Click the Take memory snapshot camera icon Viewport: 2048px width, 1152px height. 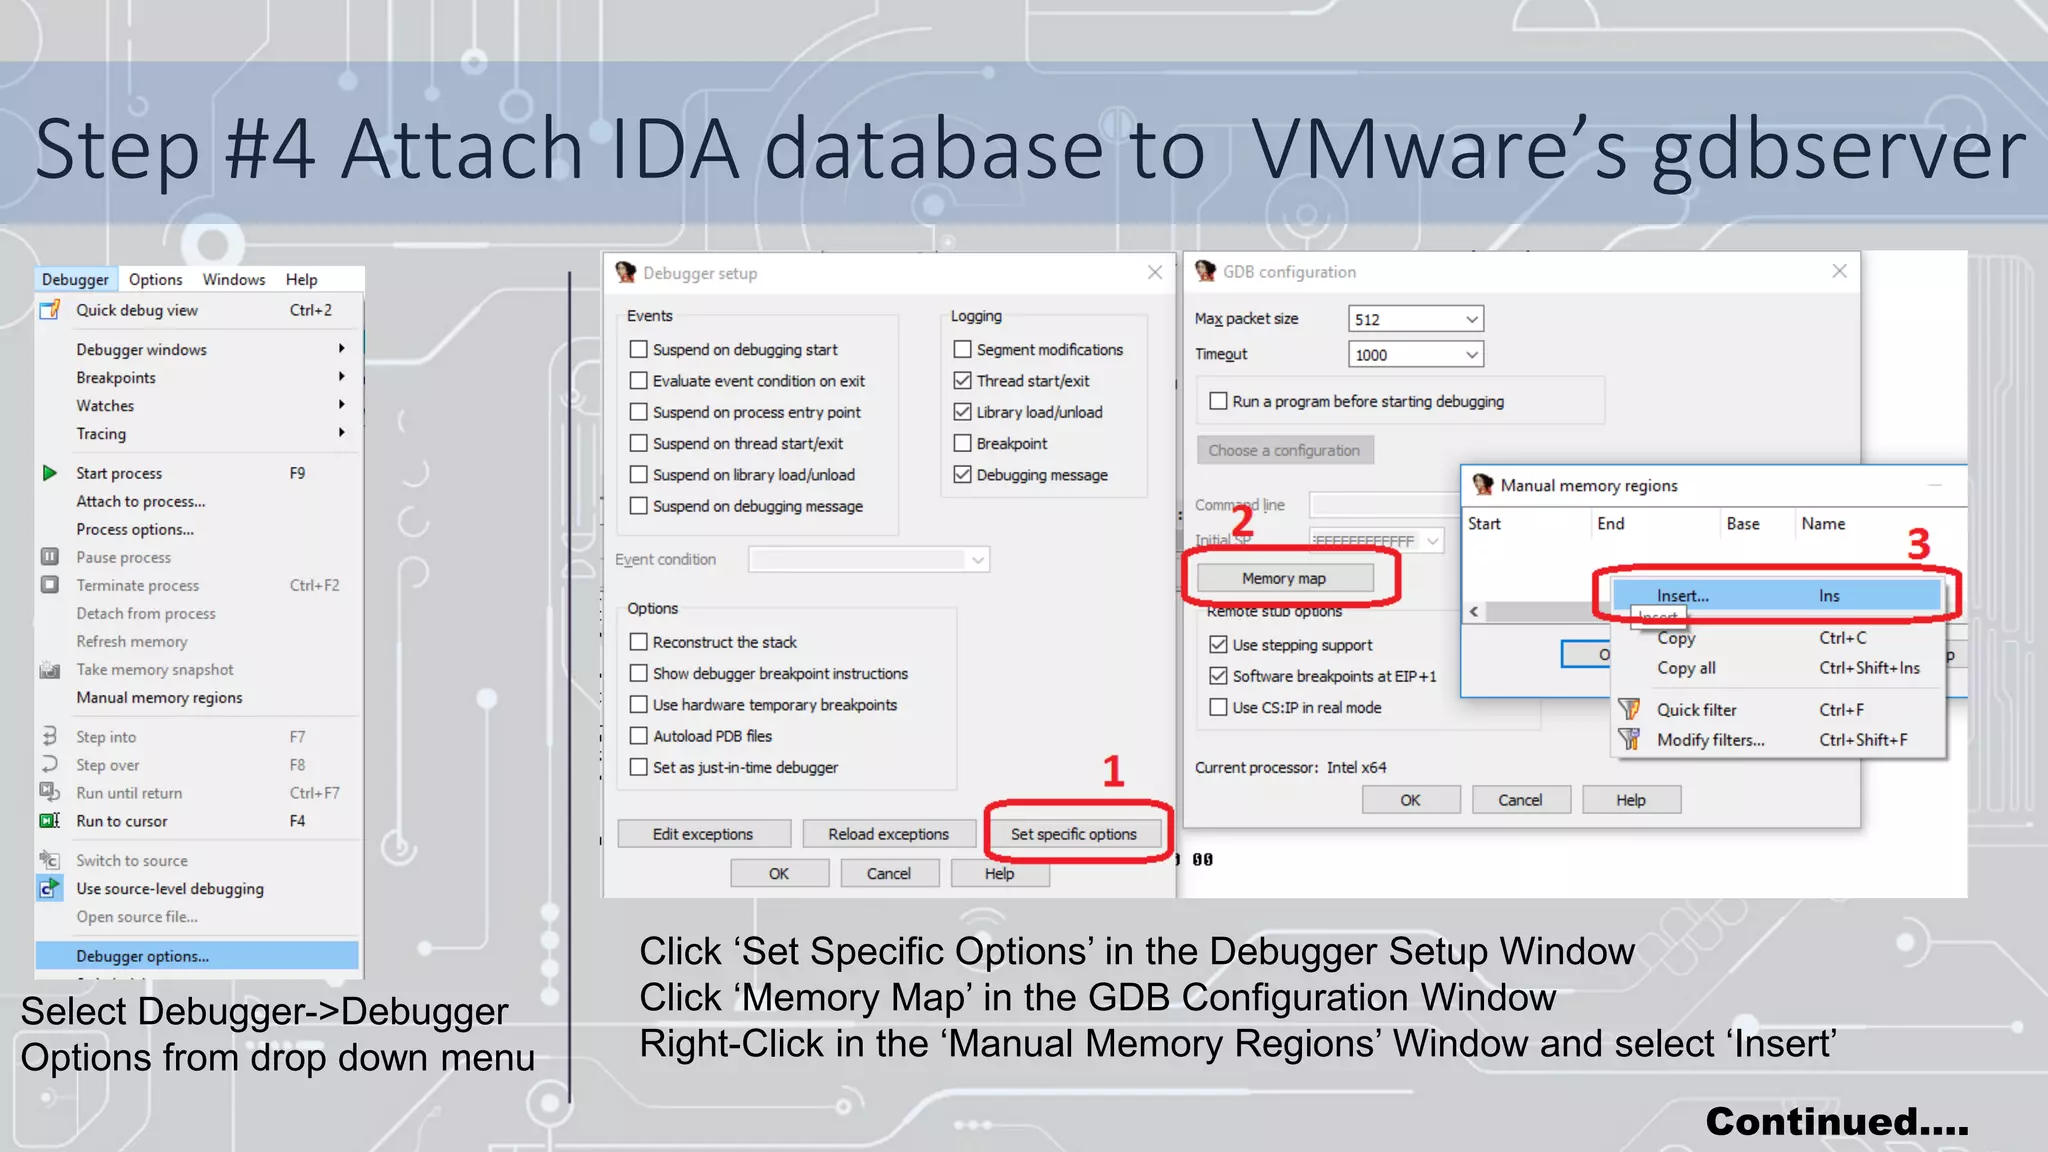coord(49,669)
